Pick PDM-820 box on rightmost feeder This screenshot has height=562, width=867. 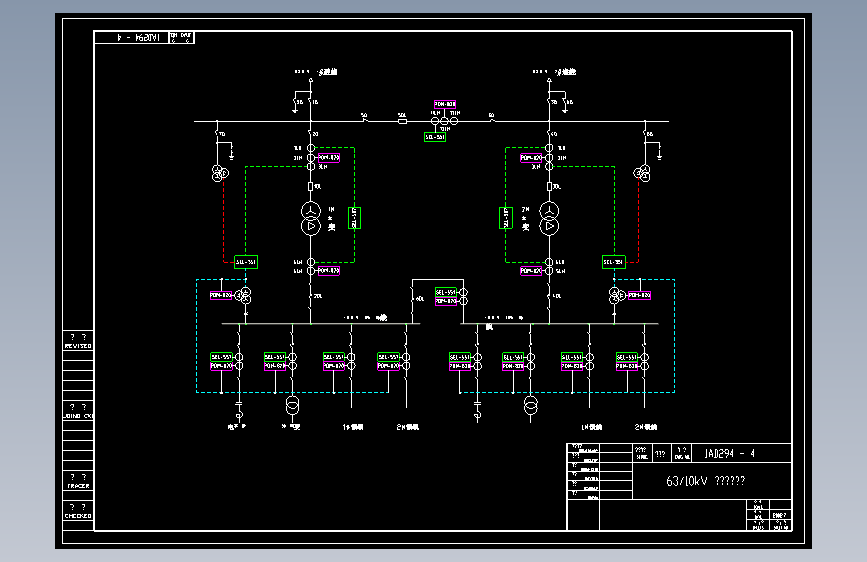pyautogui.click(x=627, y=366)
